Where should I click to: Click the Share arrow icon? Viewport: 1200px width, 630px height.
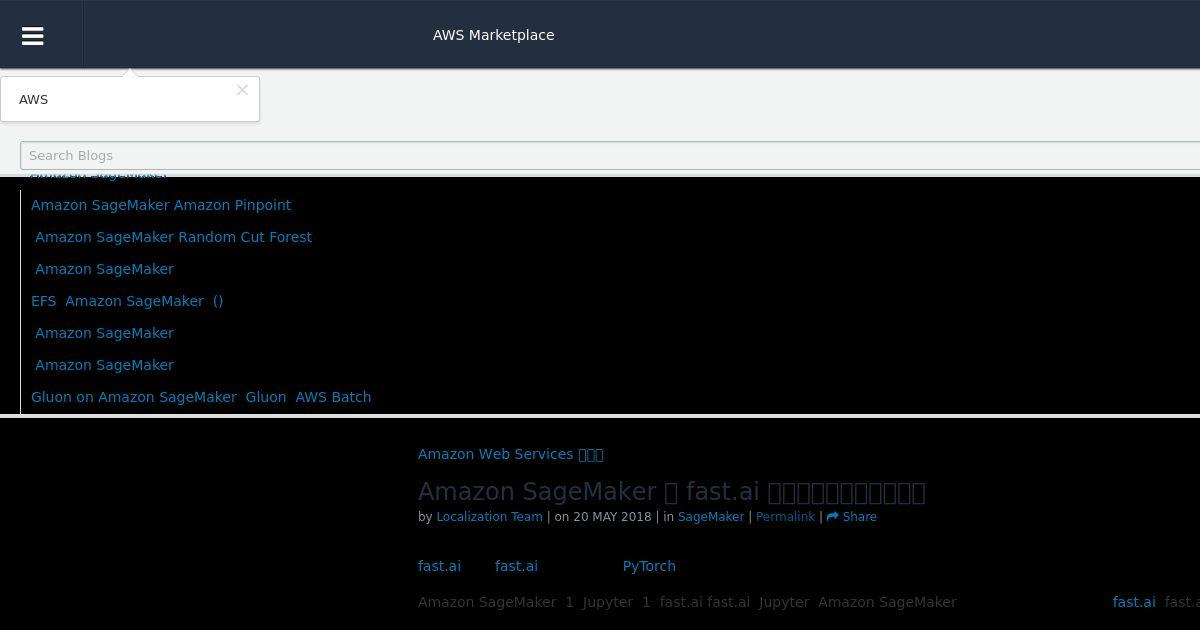[x=832, y=517]
